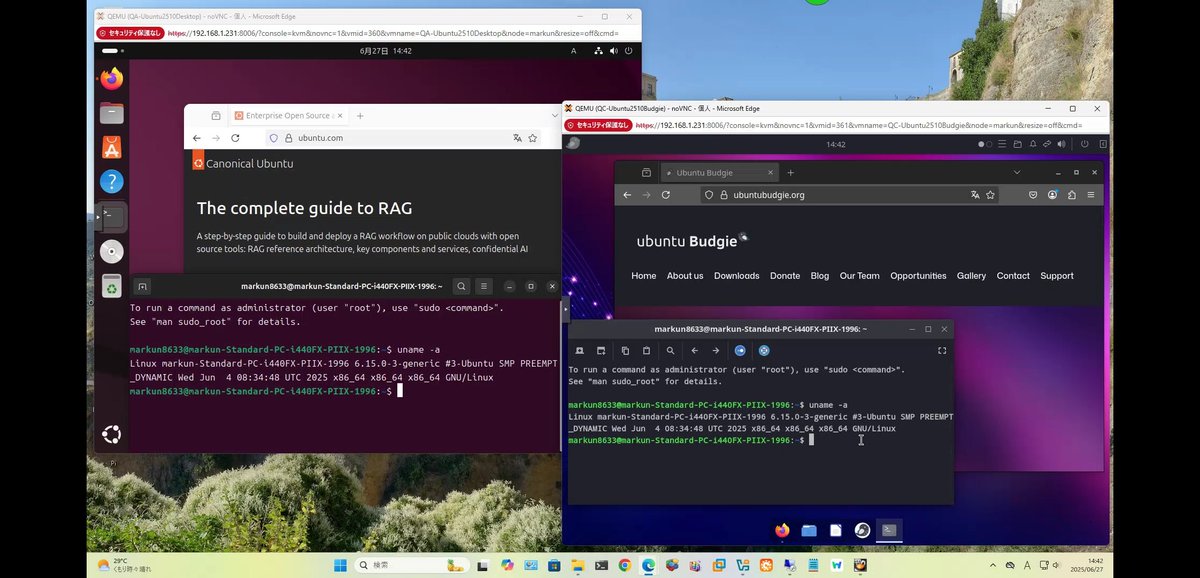
Task: Bookmark the ubuntu.com page with star
Action: coord(533,138)
